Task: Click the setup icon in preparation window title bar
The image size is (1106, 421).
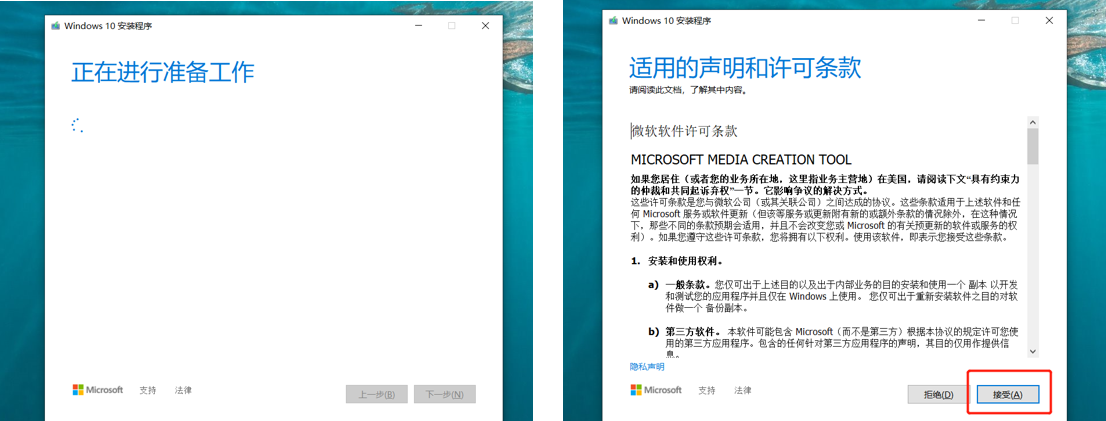Action: coord(56,25)
